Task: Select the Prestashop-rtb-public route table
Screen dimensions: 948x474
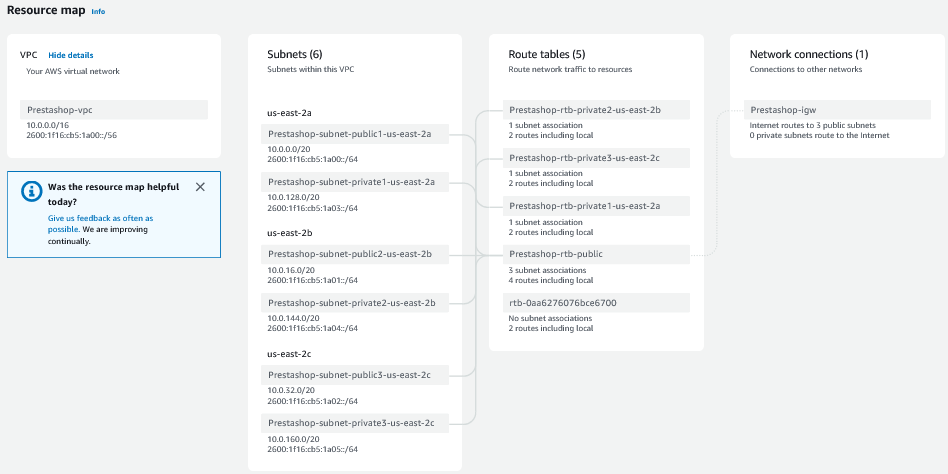Action: [x=556, y=254]
